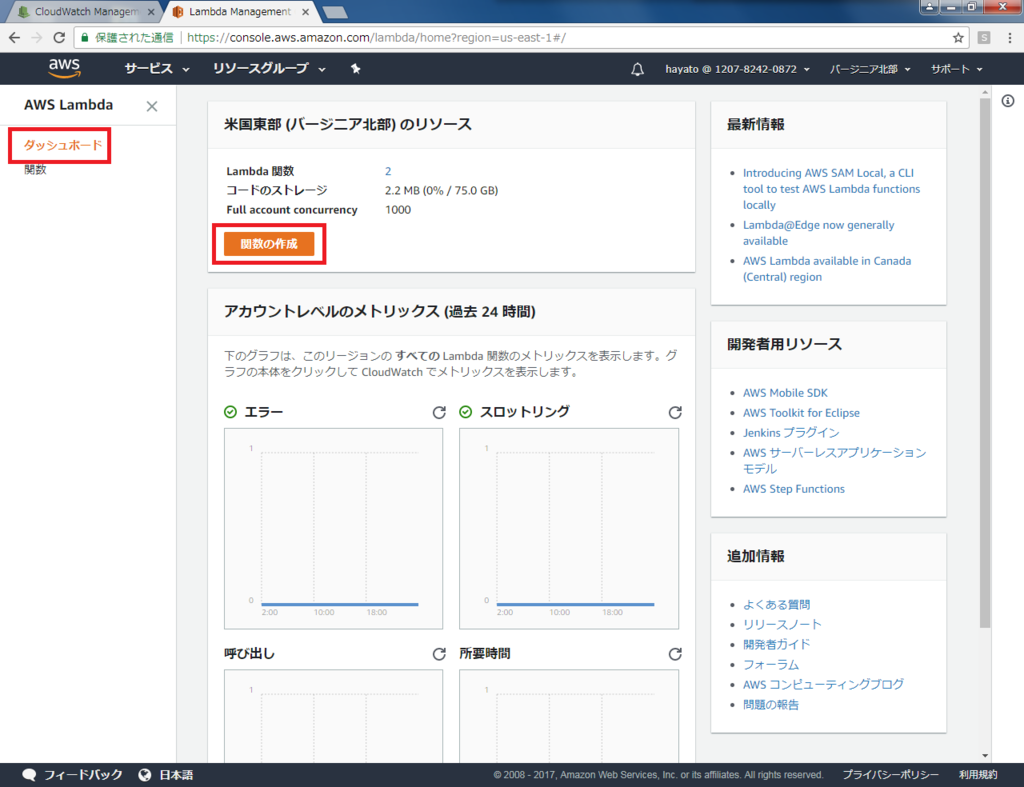Click the エラー graph body

[x=333, y=528]
